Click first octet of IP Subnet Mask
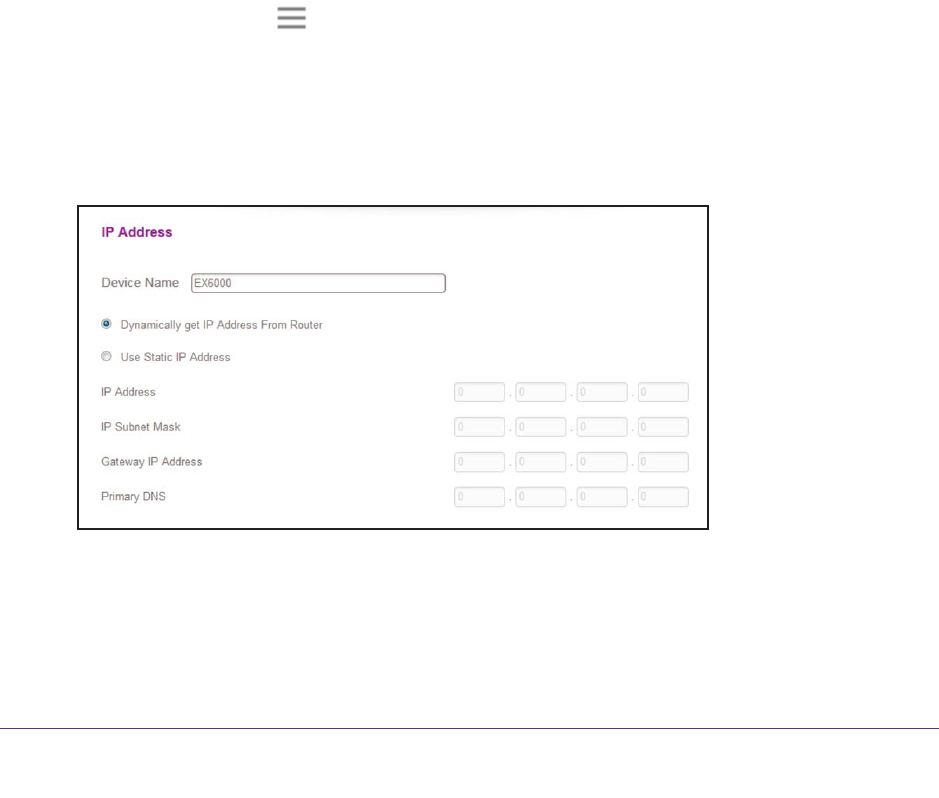 point(479,427)
